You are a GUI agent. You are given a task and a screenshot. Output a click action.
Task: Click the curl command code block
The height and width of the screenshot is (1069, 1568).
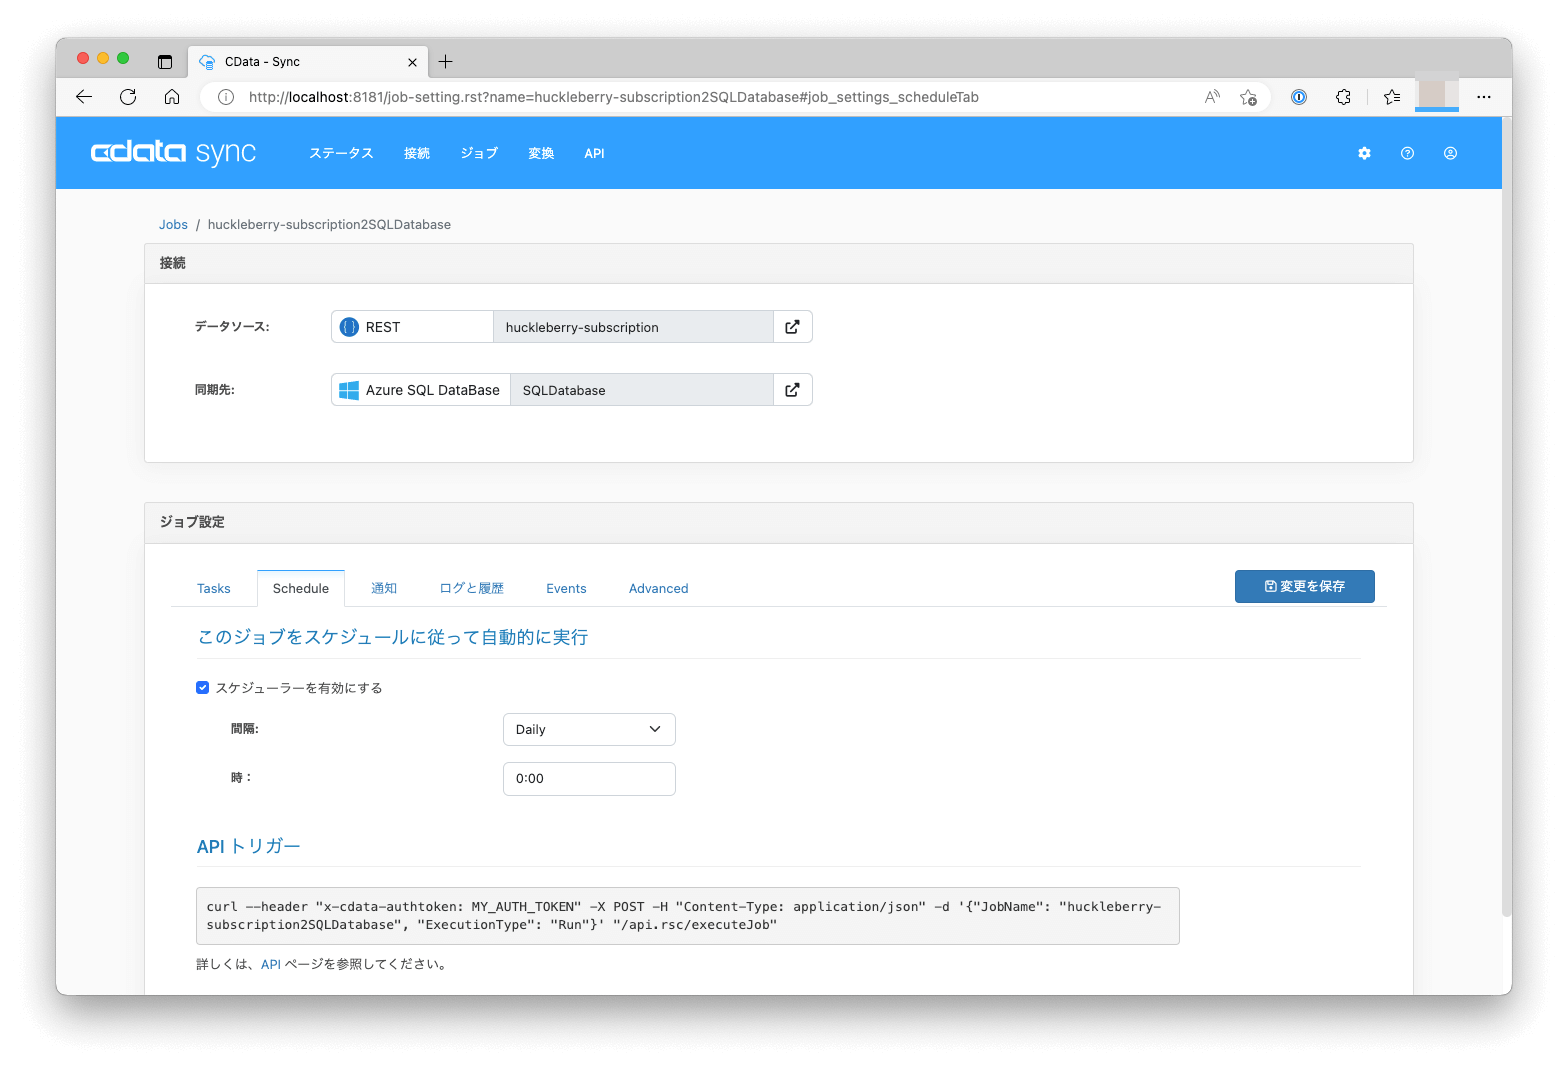click(x=688, y=916)
